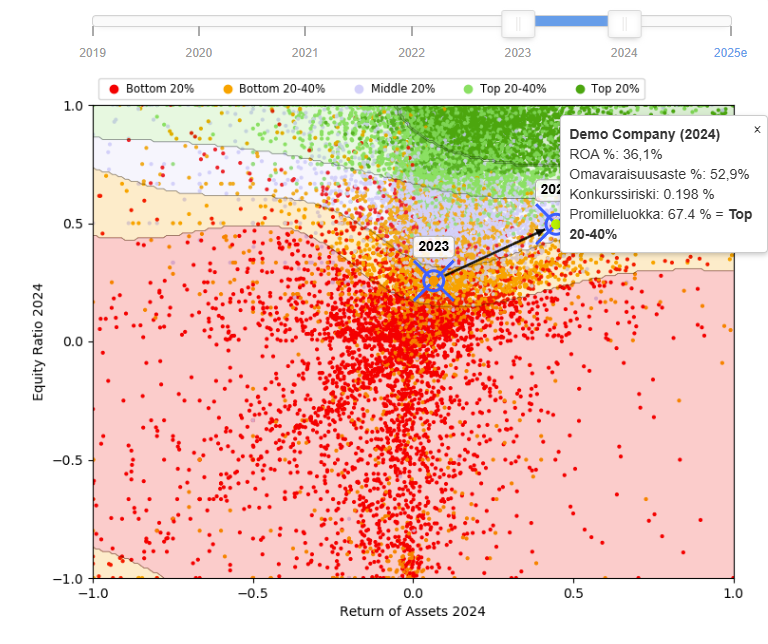Pick 2023 on the year timeline
The width and height of the screenshot is (768, 644).
click(517, 52)
